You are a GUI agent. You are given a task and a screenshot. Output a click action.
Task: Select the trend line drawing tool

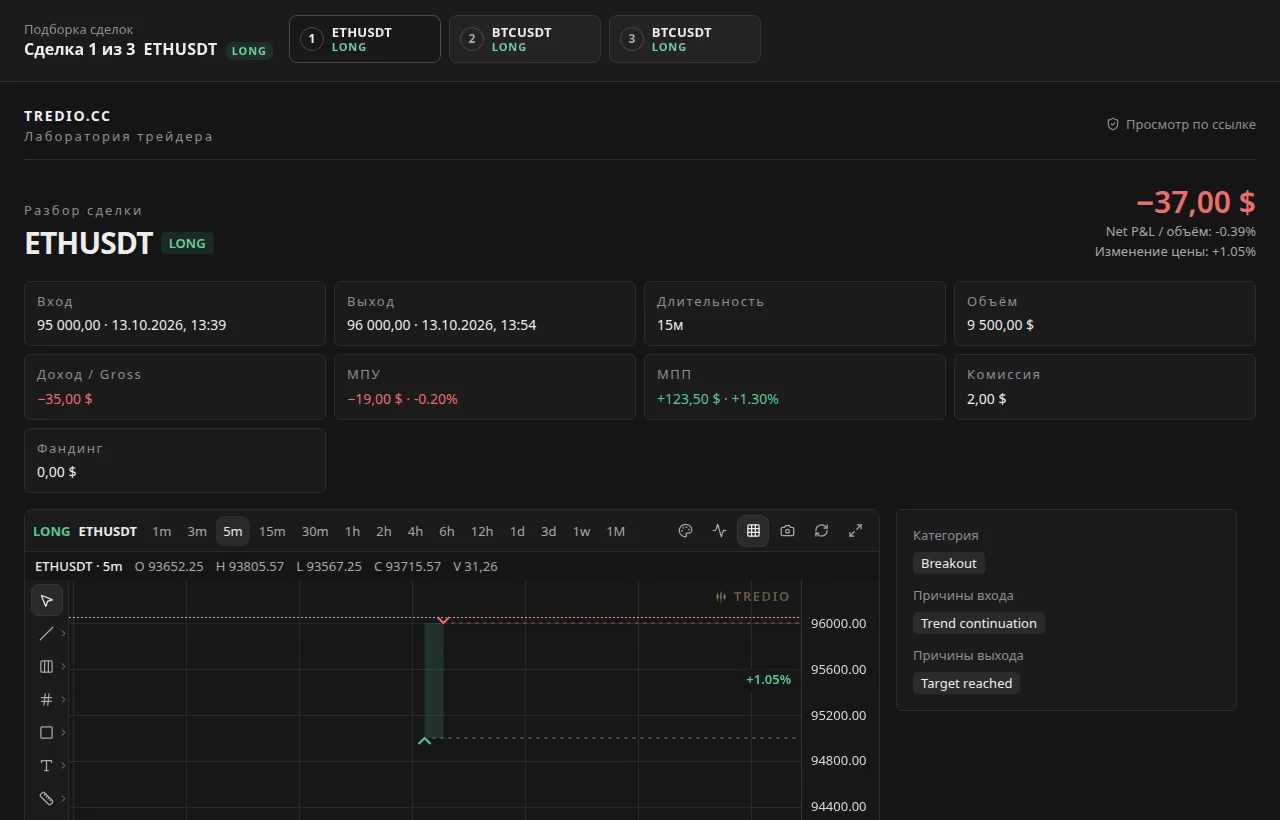(x=46, y=633)
